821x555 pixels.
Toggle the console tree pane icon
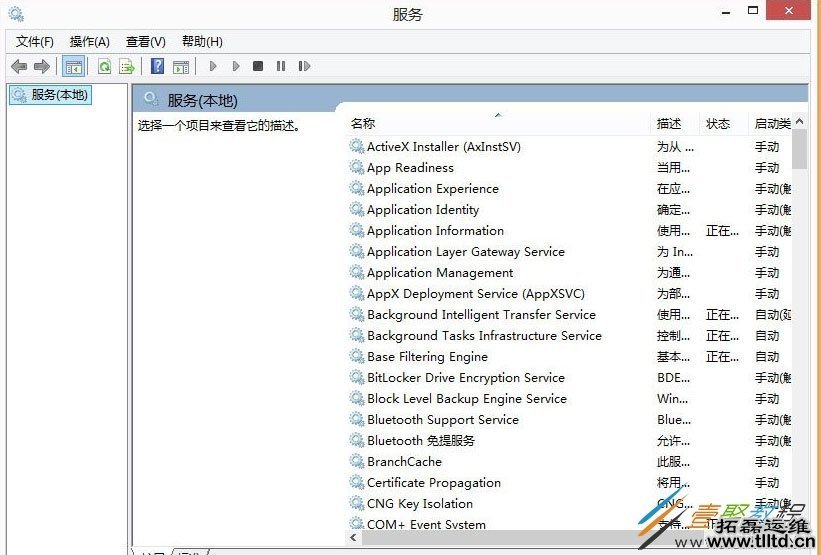point(73,66)
